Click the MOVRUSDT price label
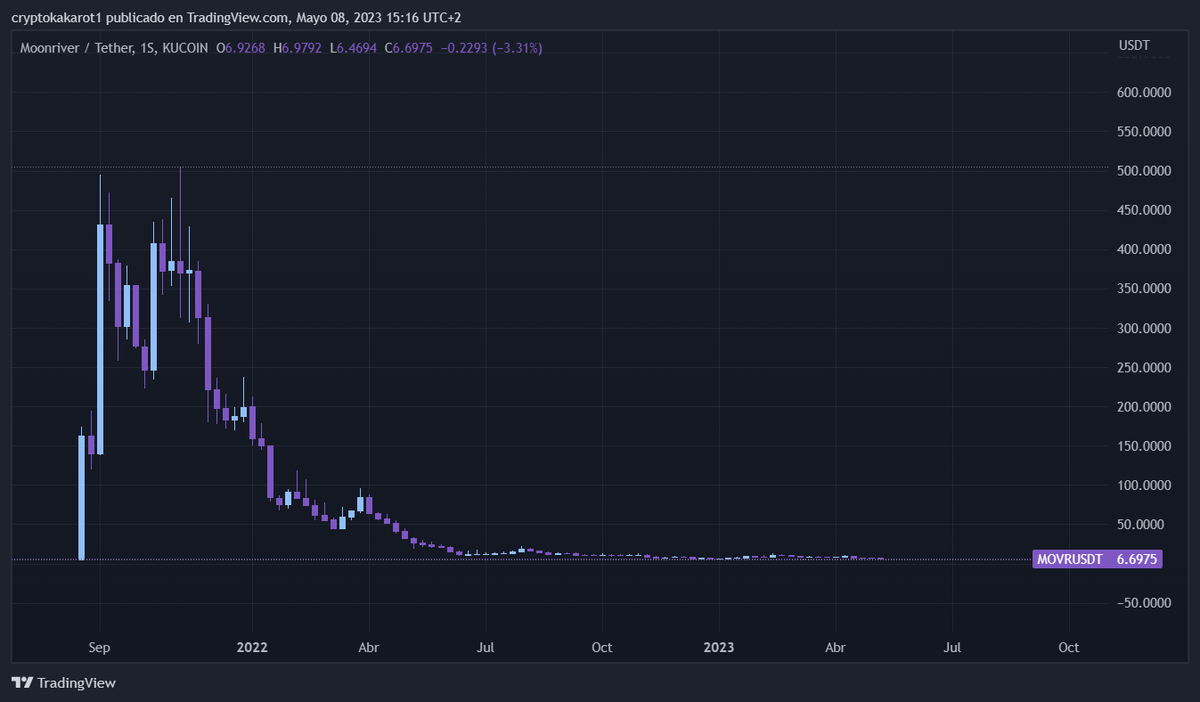1200x702 pixels. (1097, 560)
